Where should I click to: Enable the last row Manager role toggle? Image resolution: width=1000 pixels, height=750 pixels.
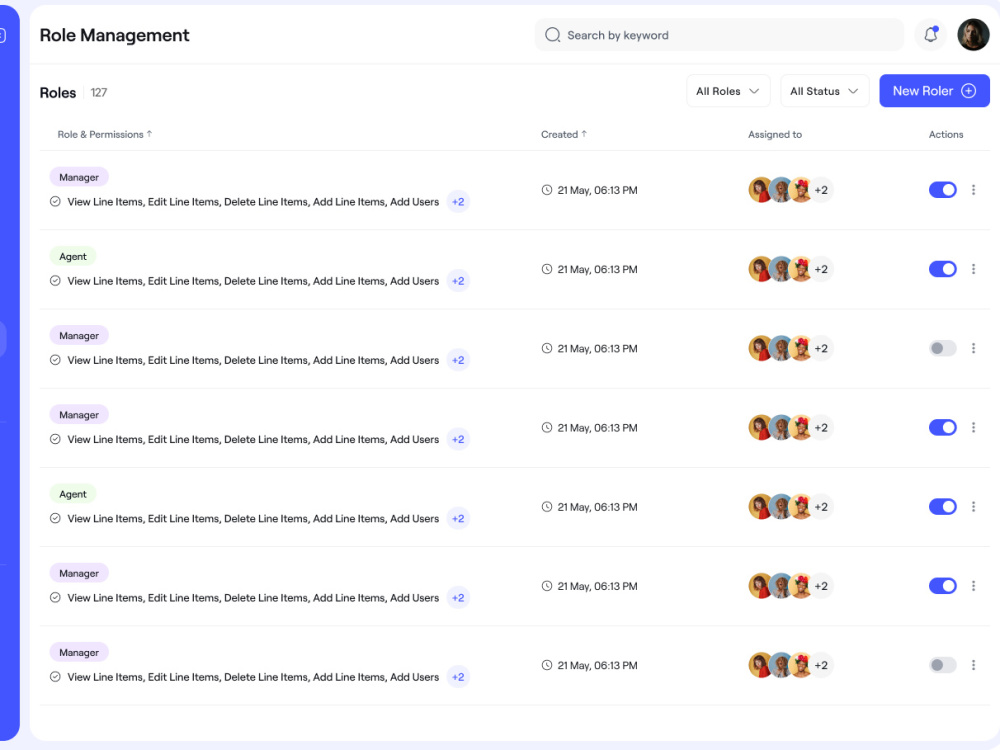pos(943,665)
